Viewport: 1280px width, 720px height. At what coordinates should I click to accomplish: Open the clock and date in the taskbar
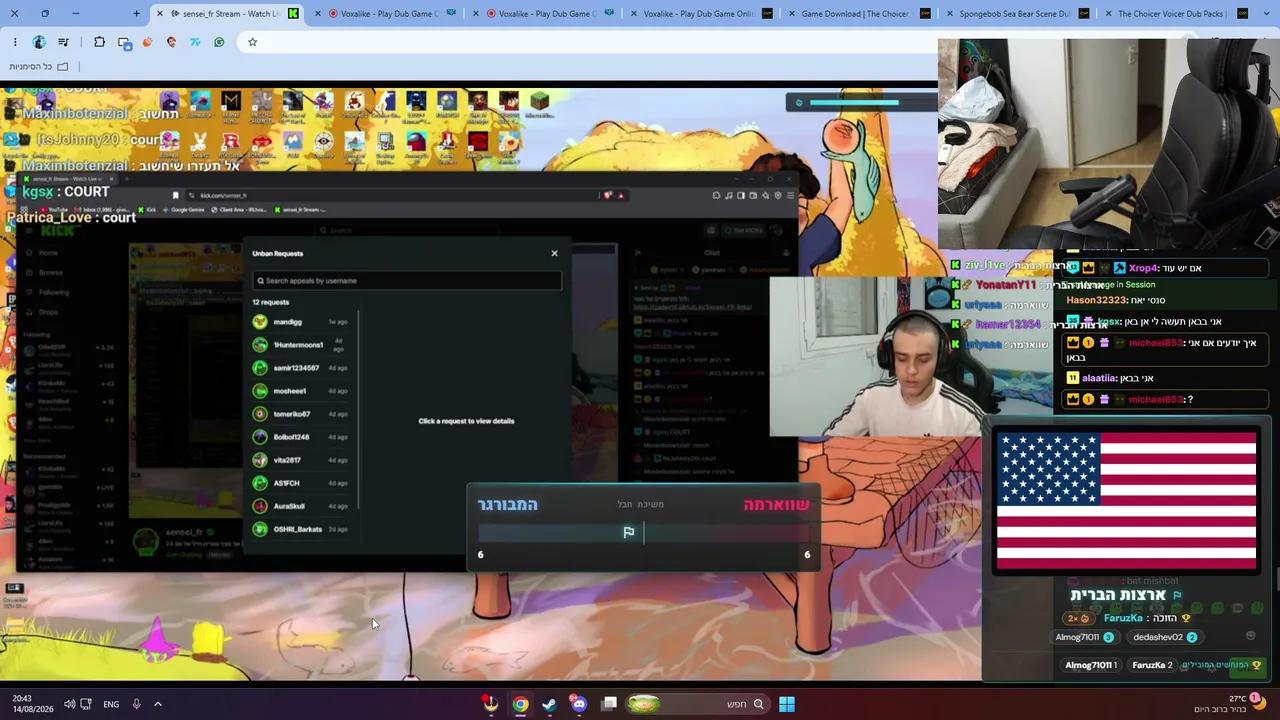(x=31, y=704)
